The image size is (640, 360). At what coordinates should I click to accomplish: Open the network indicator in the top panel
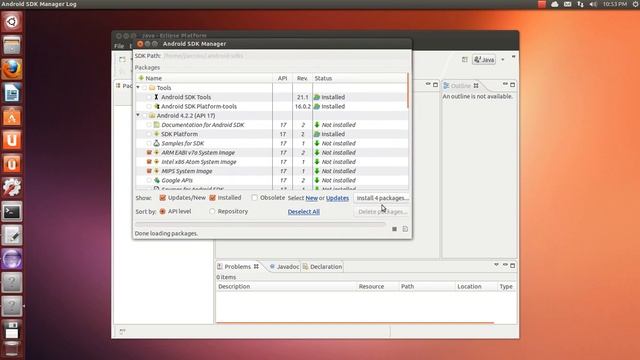pos(580,4)
